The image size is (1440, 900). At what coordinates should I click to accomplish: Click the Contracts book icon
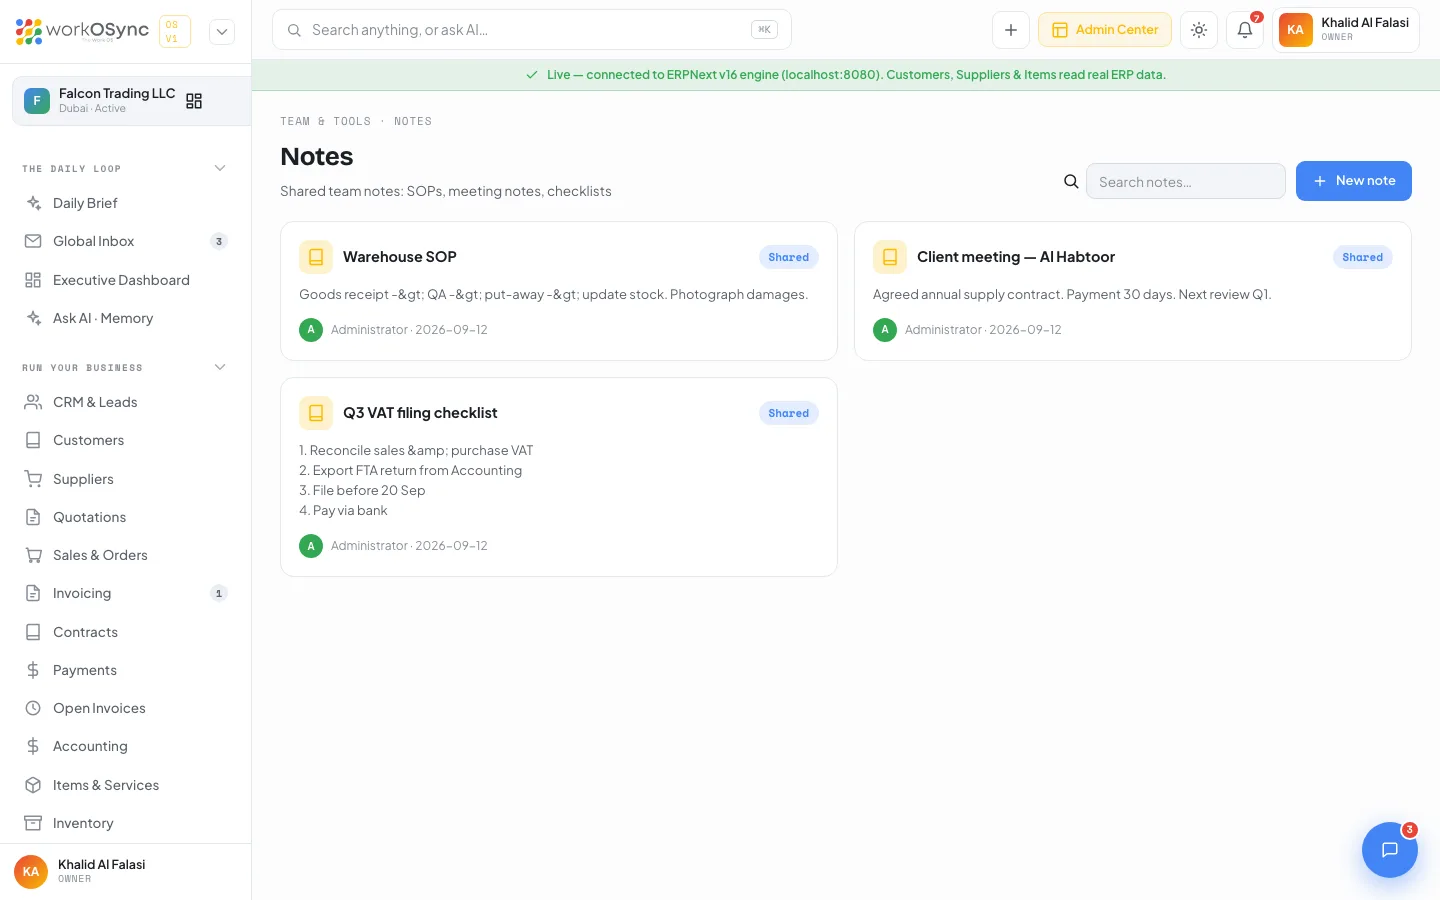click(x=33, y=632)
